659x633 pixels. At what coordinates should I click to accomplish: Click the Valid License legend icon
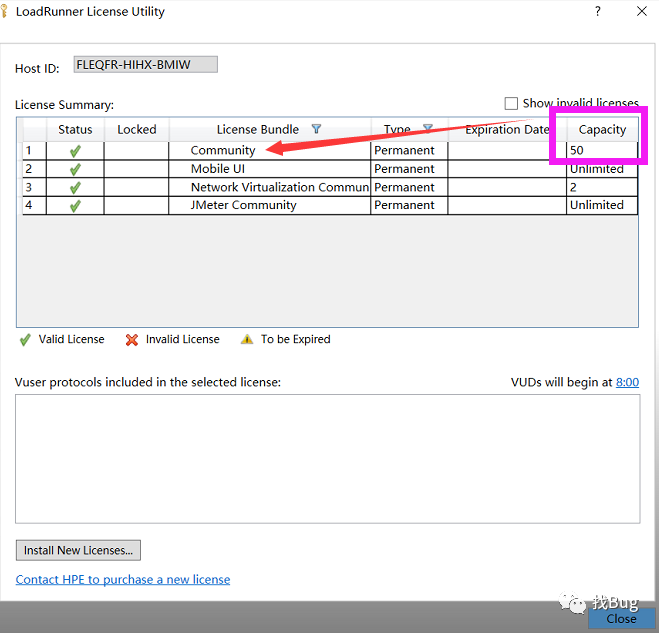[25, 340]
